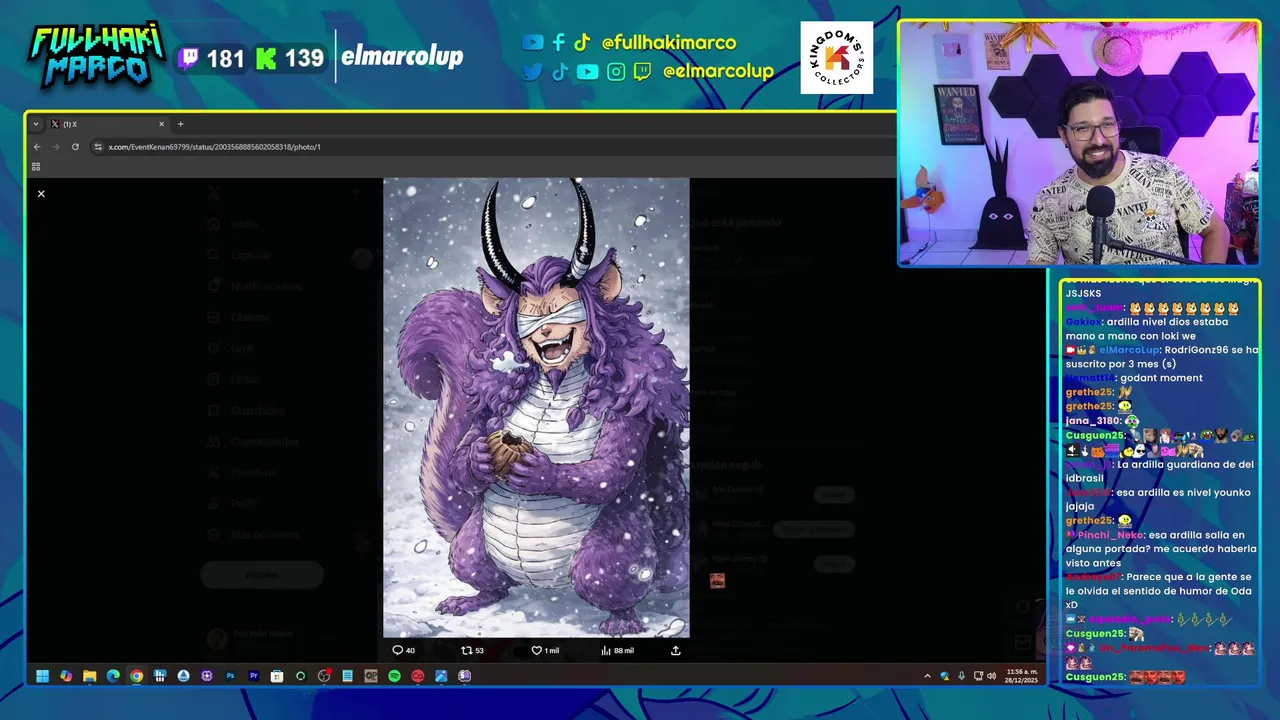Open replies via the 40 comments icon
Image resolution: width=1280 pixels, height=720 pixels.
[404, 650]
